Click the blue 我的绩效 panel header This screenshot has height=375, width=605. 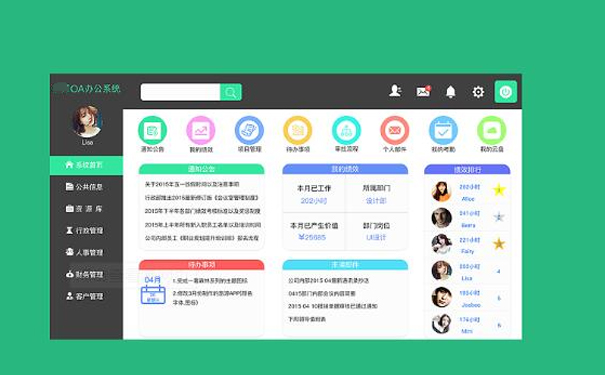tap(345, 169)
